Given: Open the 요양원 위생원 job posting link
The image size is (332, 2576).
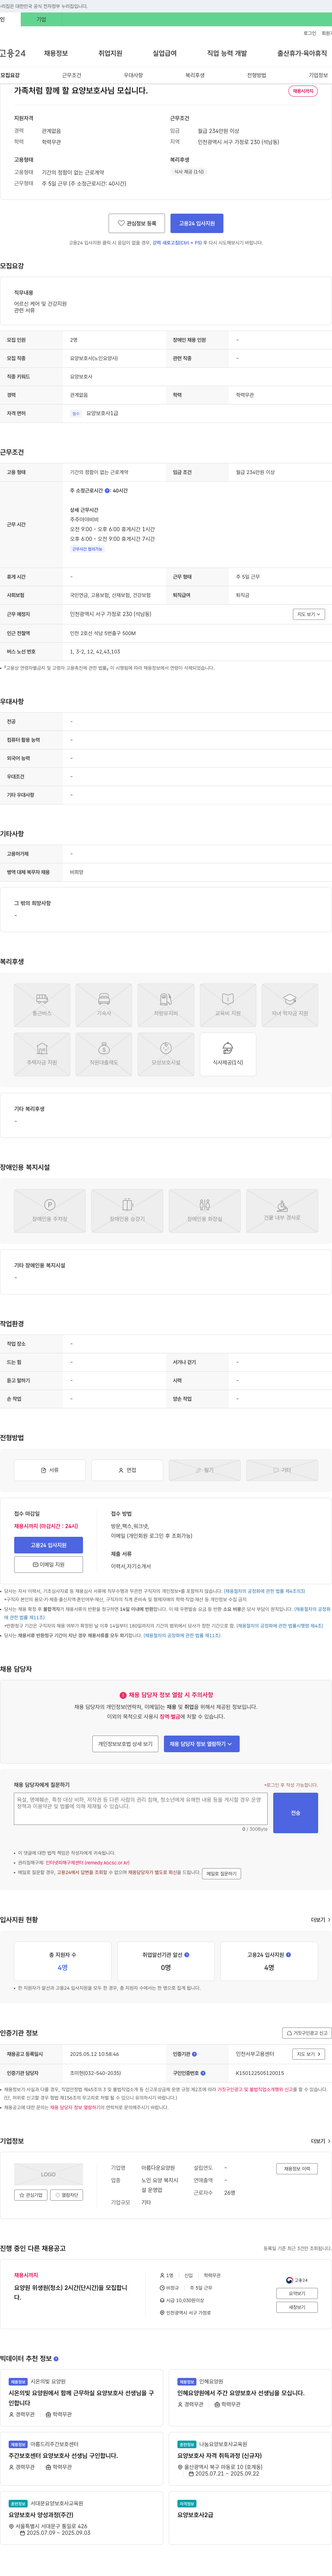Looking at the screenshot, I should (70, 2293).
